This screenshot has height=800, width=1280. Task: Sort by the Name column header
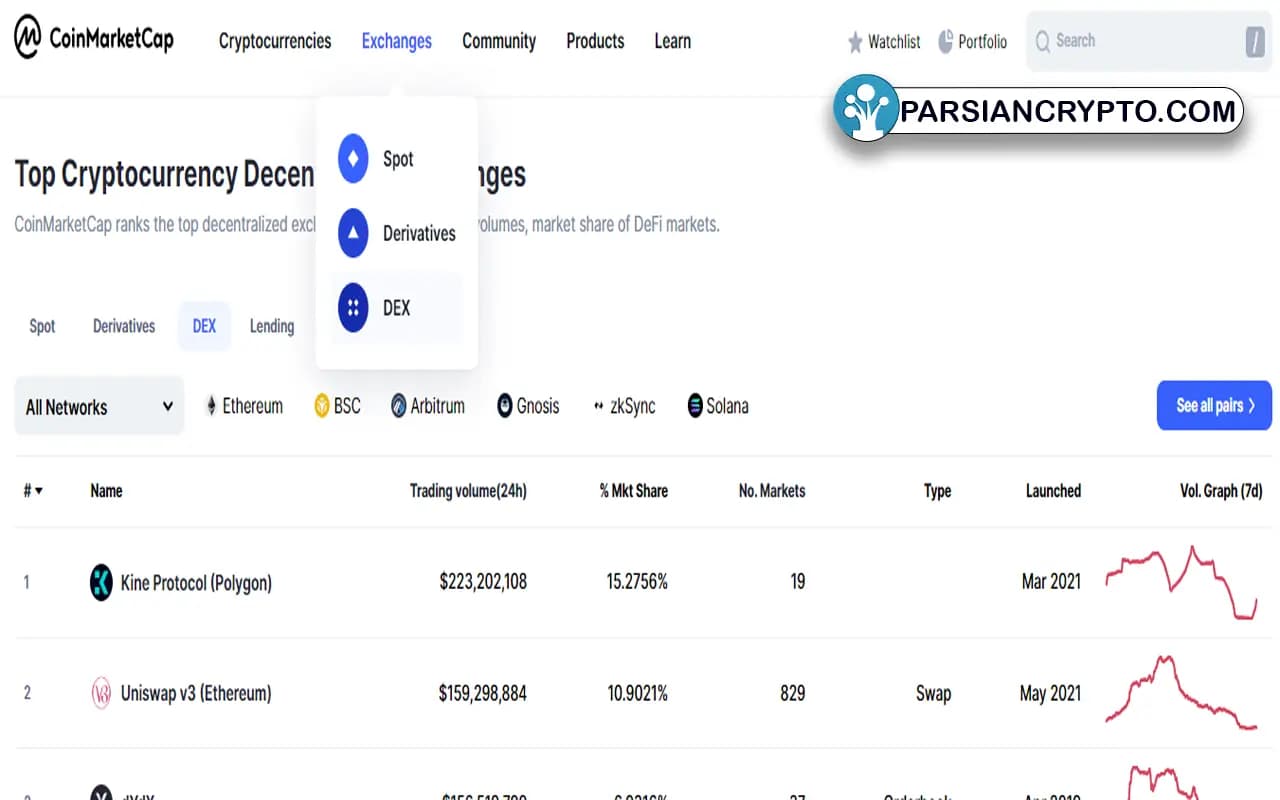(x=106, y=491)
